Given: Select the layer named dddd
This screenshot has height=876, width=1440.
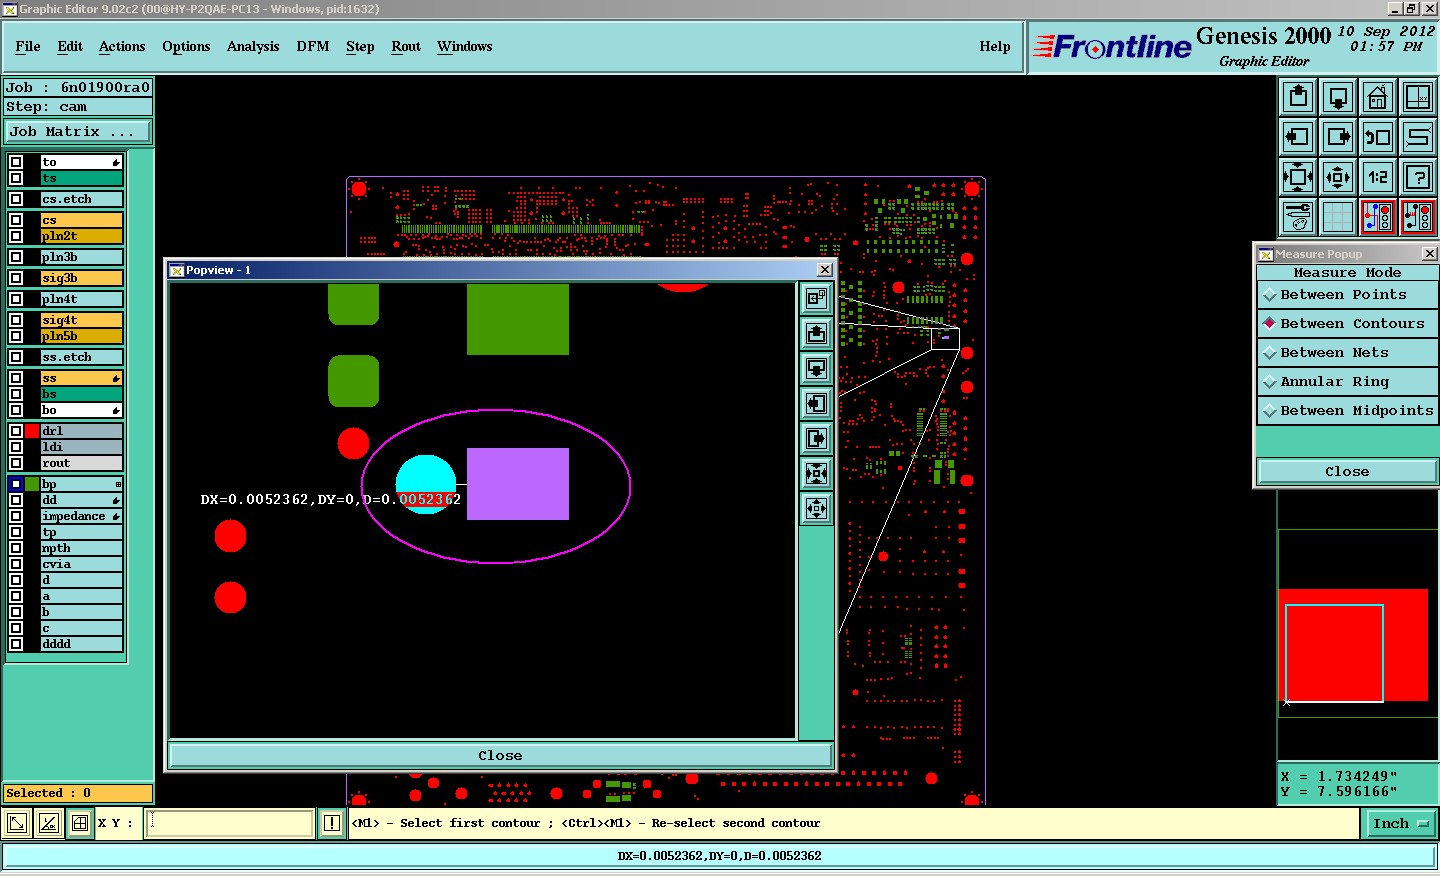Looking at the screenshot, I should (81, 644).
